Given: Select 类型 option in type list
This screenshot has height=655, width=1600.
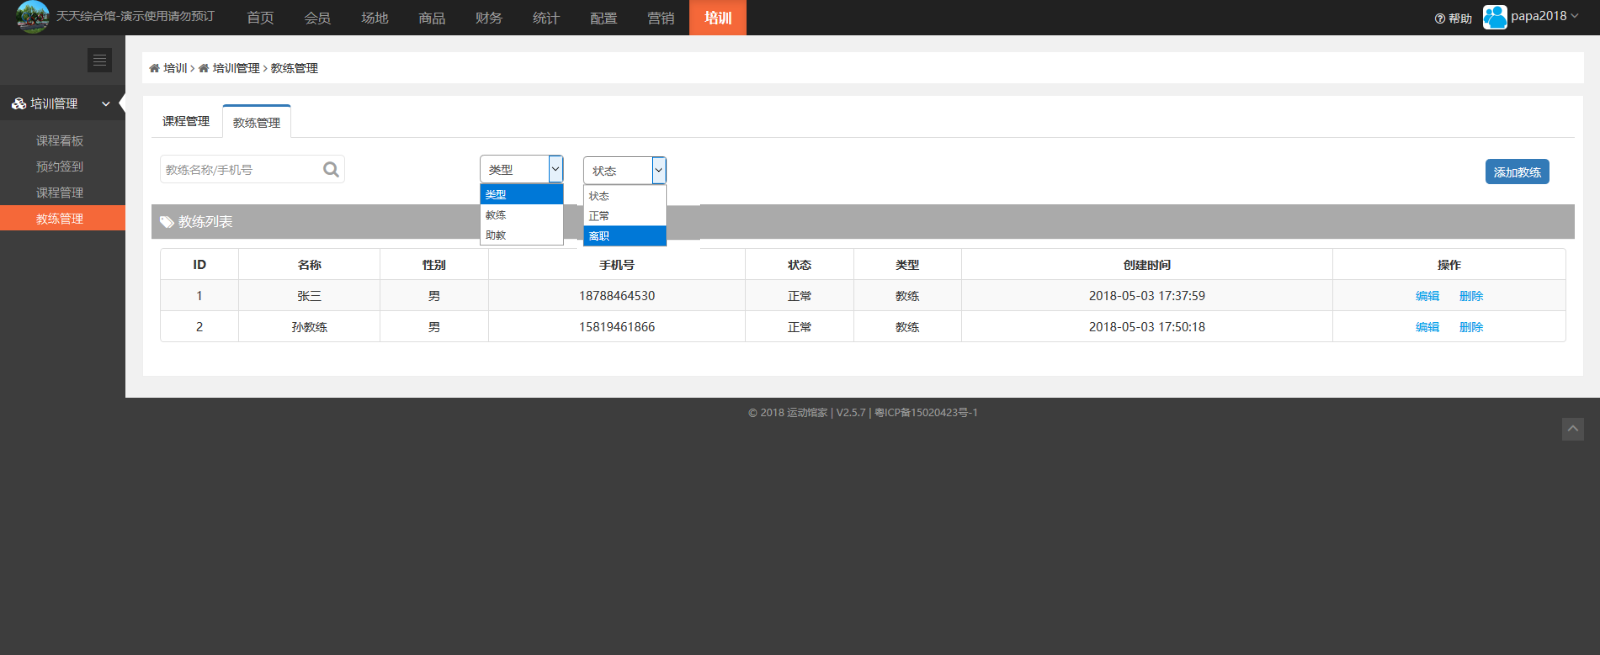Looking at the screenshot, I should pyautogui.click(x=522, y=195).
